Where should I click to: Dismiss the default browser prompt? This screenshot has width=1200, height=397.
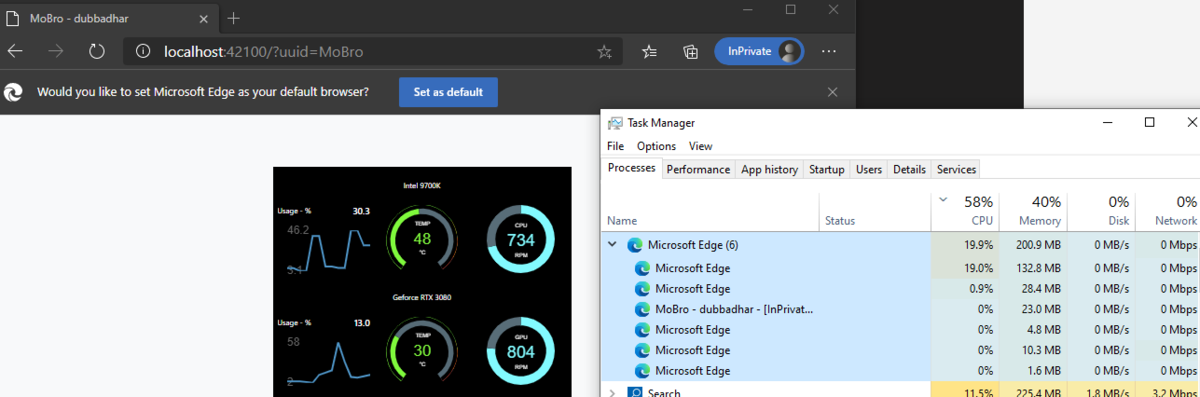[x=833, y=92]
